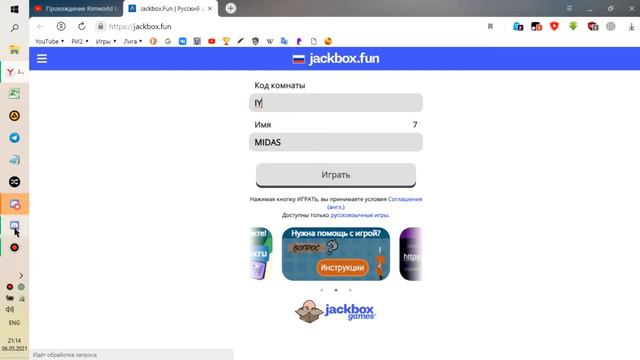Open a new browser tab
Screen dimensions: 640x360
tap(231, 8)
